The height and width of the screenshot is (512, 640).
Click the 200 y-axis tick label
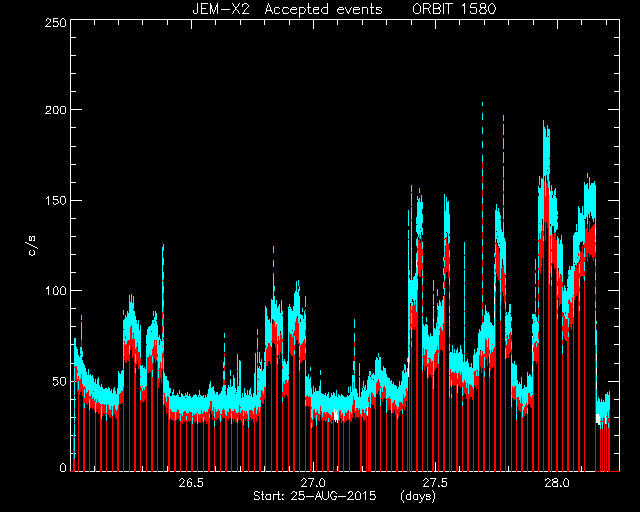tap(56, 110)
